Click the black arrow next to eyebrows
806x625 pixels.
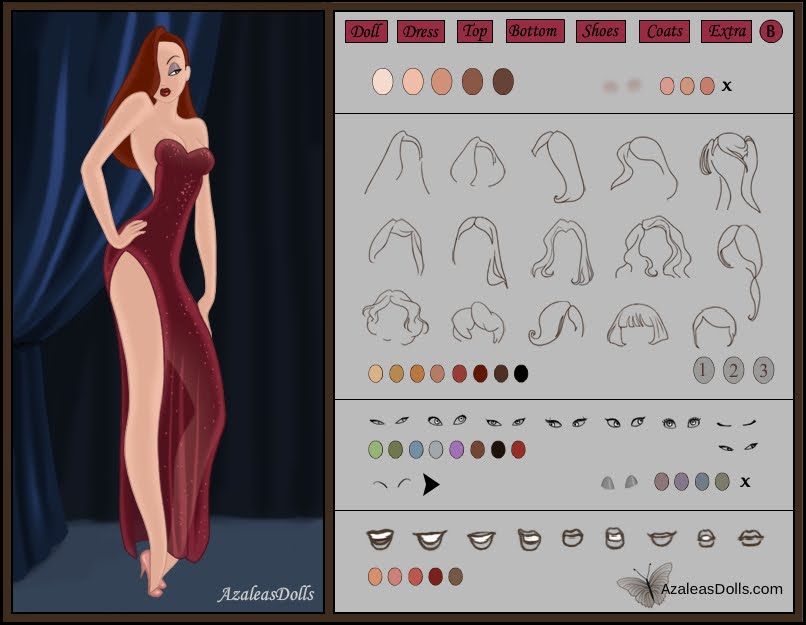click(431, 484)
